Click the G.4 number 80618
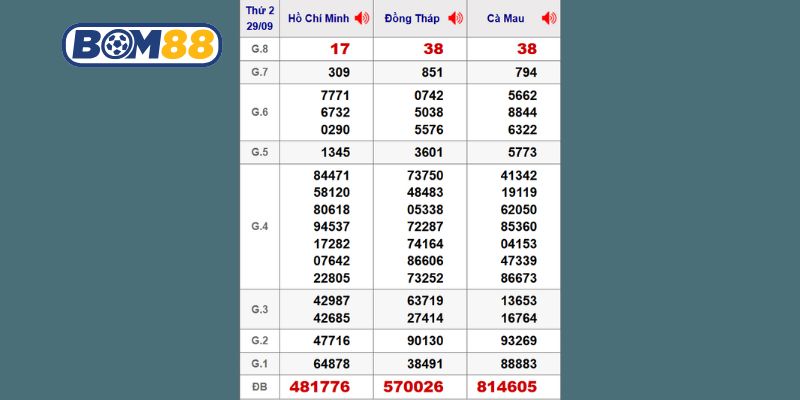Image resolution: width=800 pixels, height=400 pixels. tap(332, 210)
